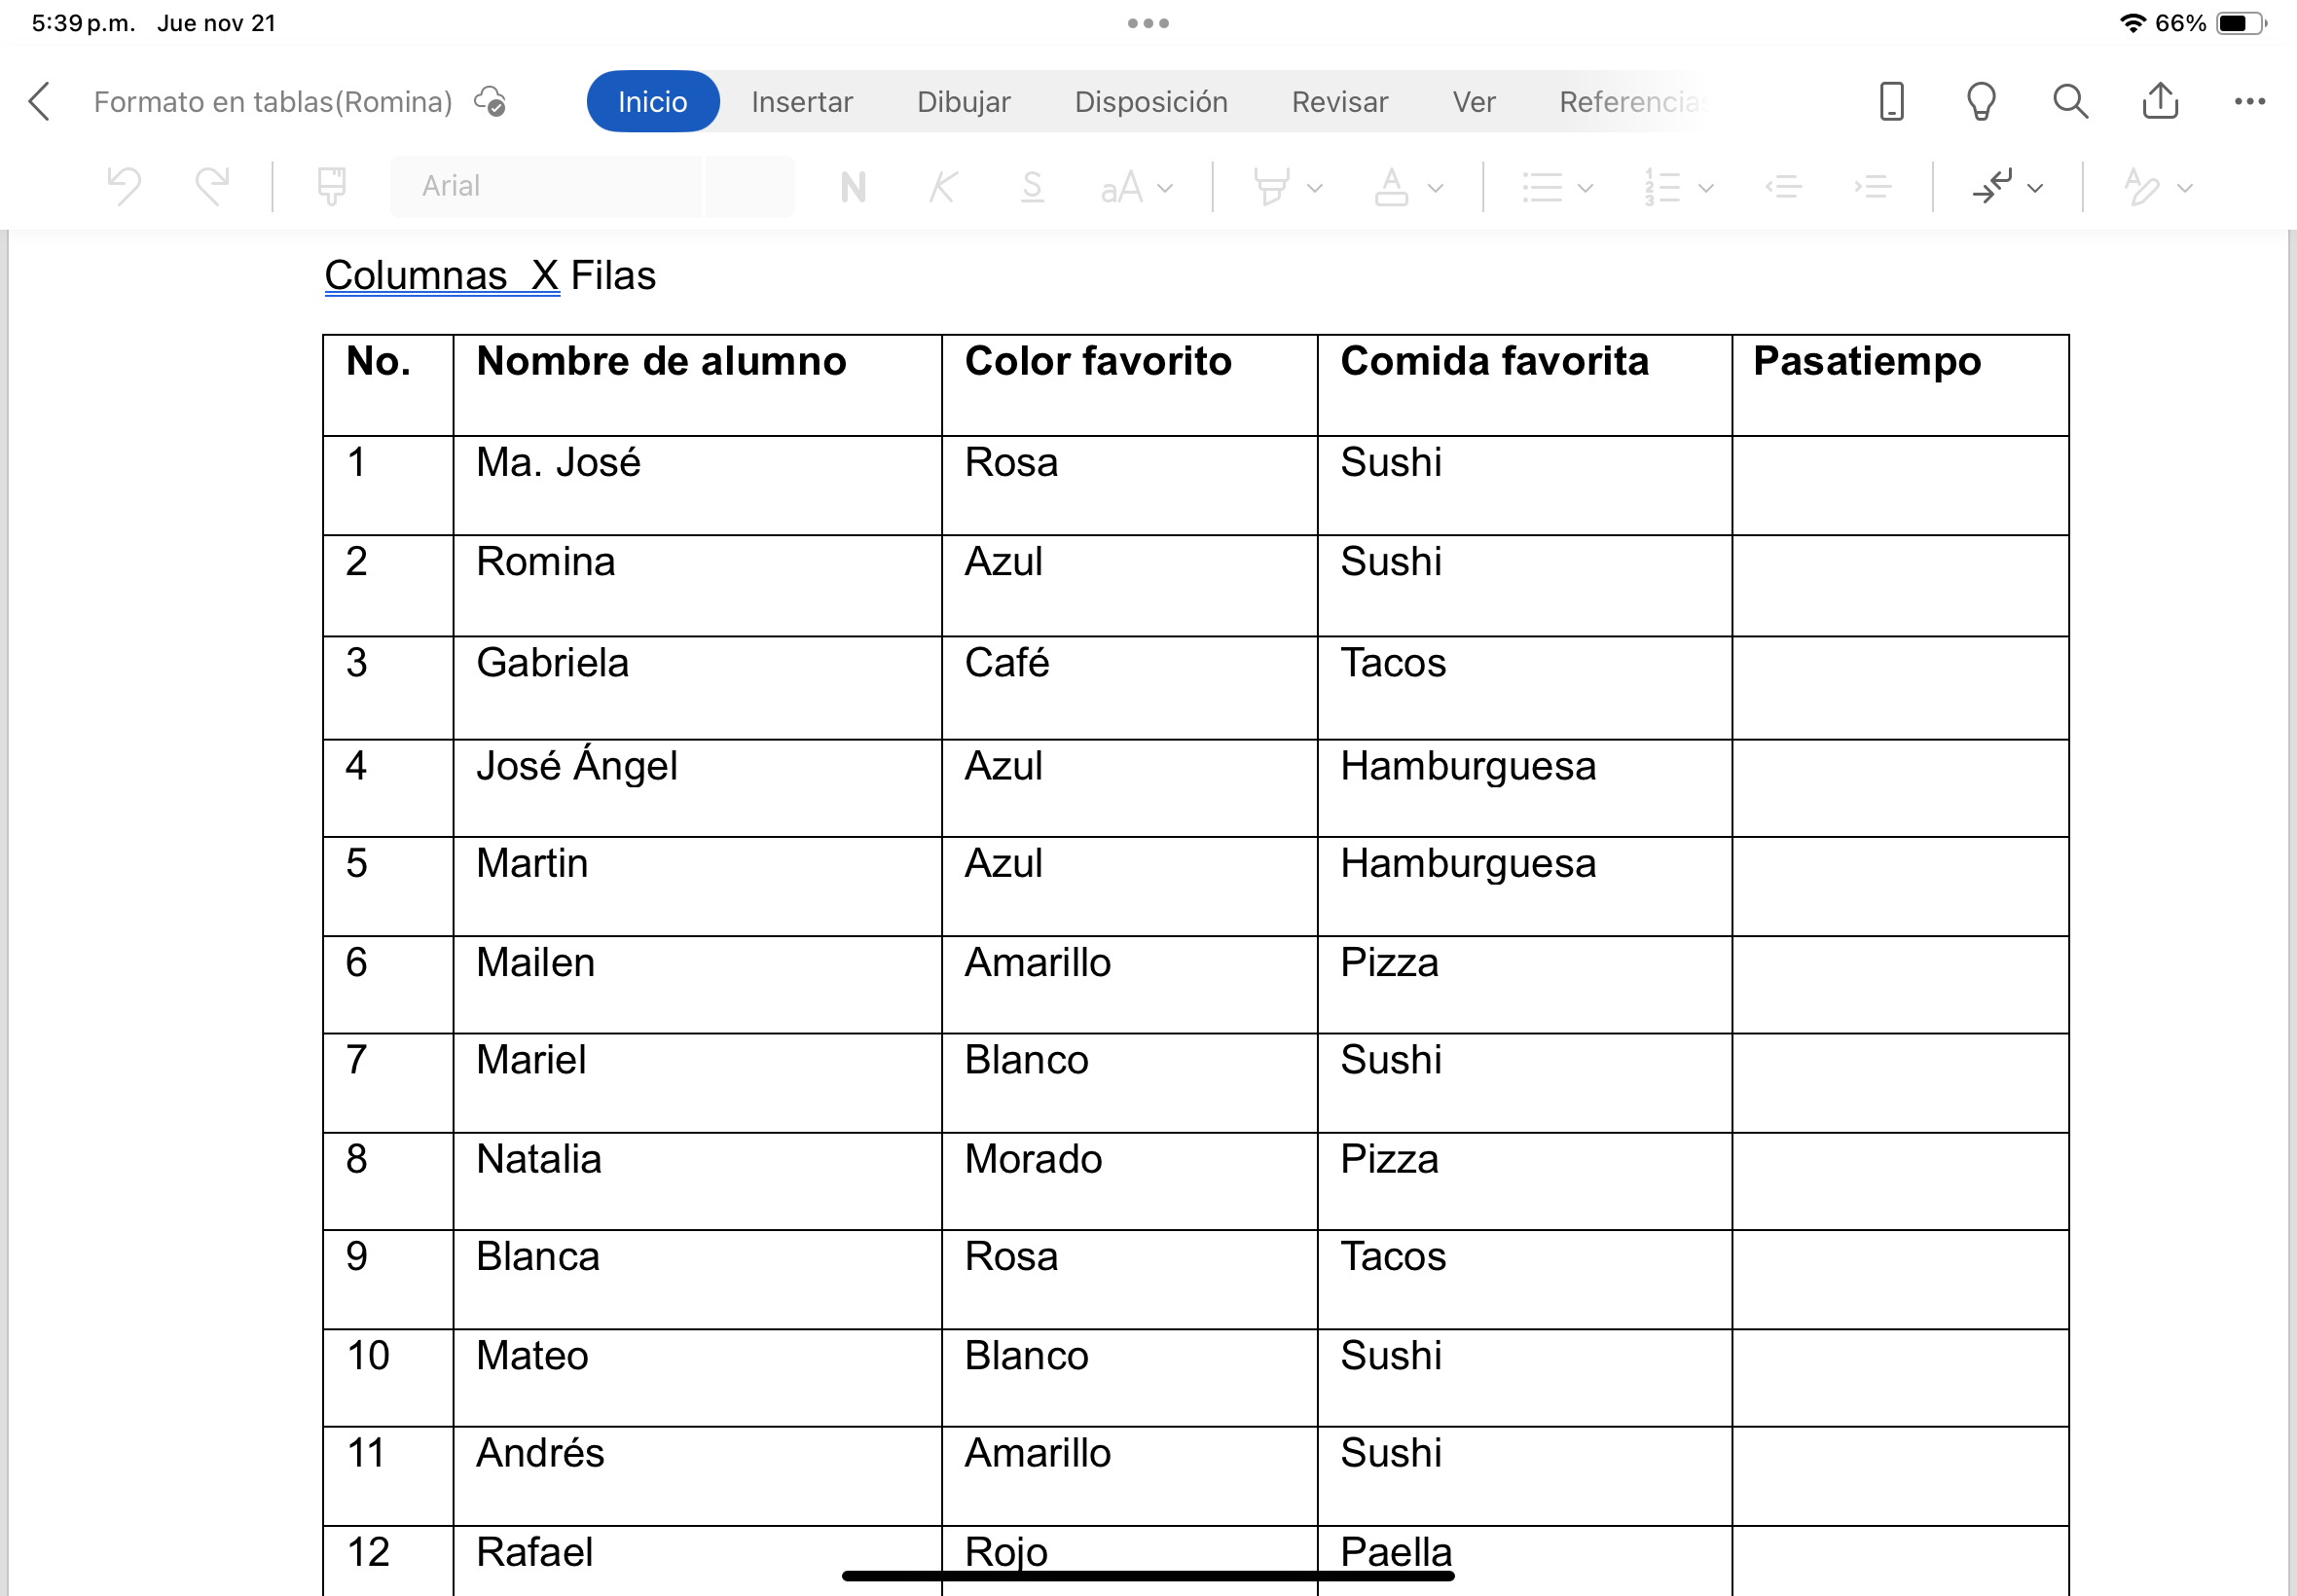2297x1596 pixels.
Task: Click the undo arrow icon
Action: pos(124,186)
